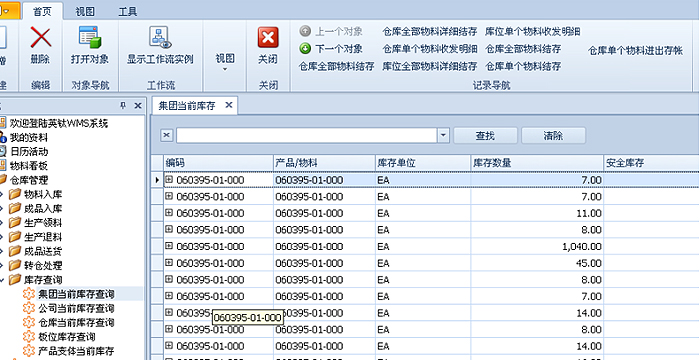Screen dimensions: 700x360
Task: Expand the row with quantity 45.00
Action: 169,263
